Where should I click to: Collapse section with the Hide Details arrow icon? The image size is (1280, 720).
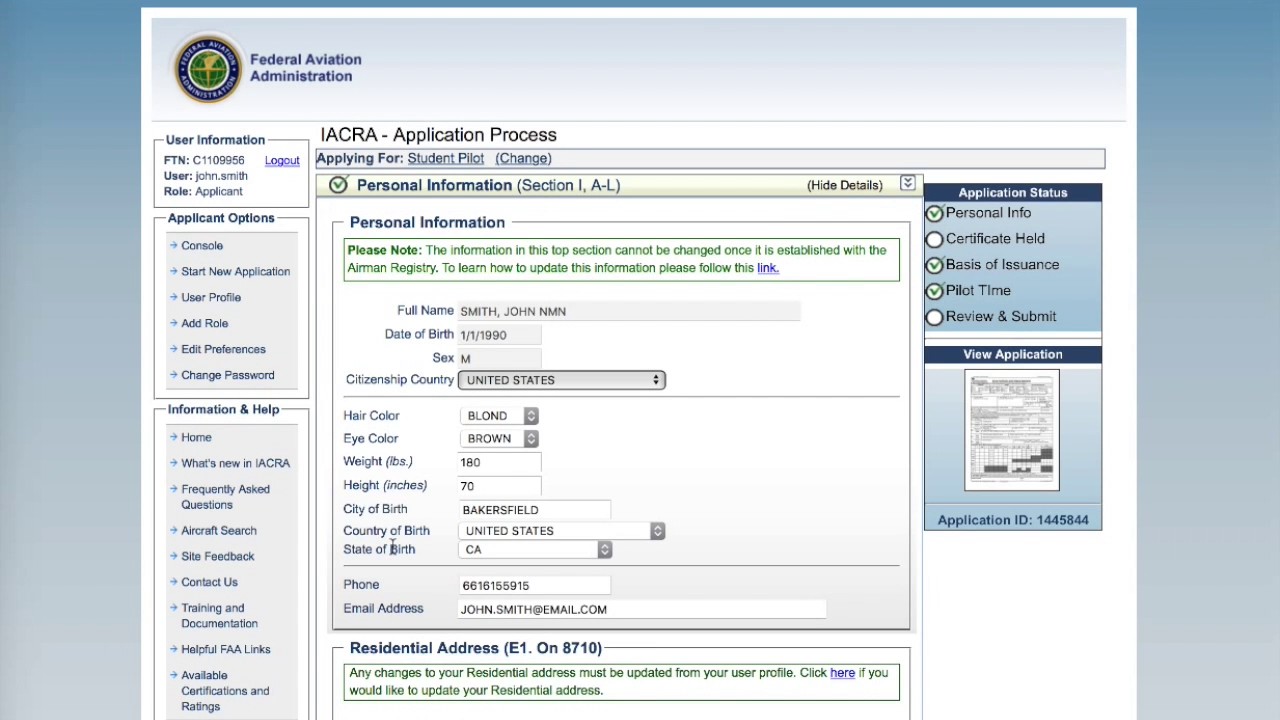pyautogui.click(x=907, y=183)
